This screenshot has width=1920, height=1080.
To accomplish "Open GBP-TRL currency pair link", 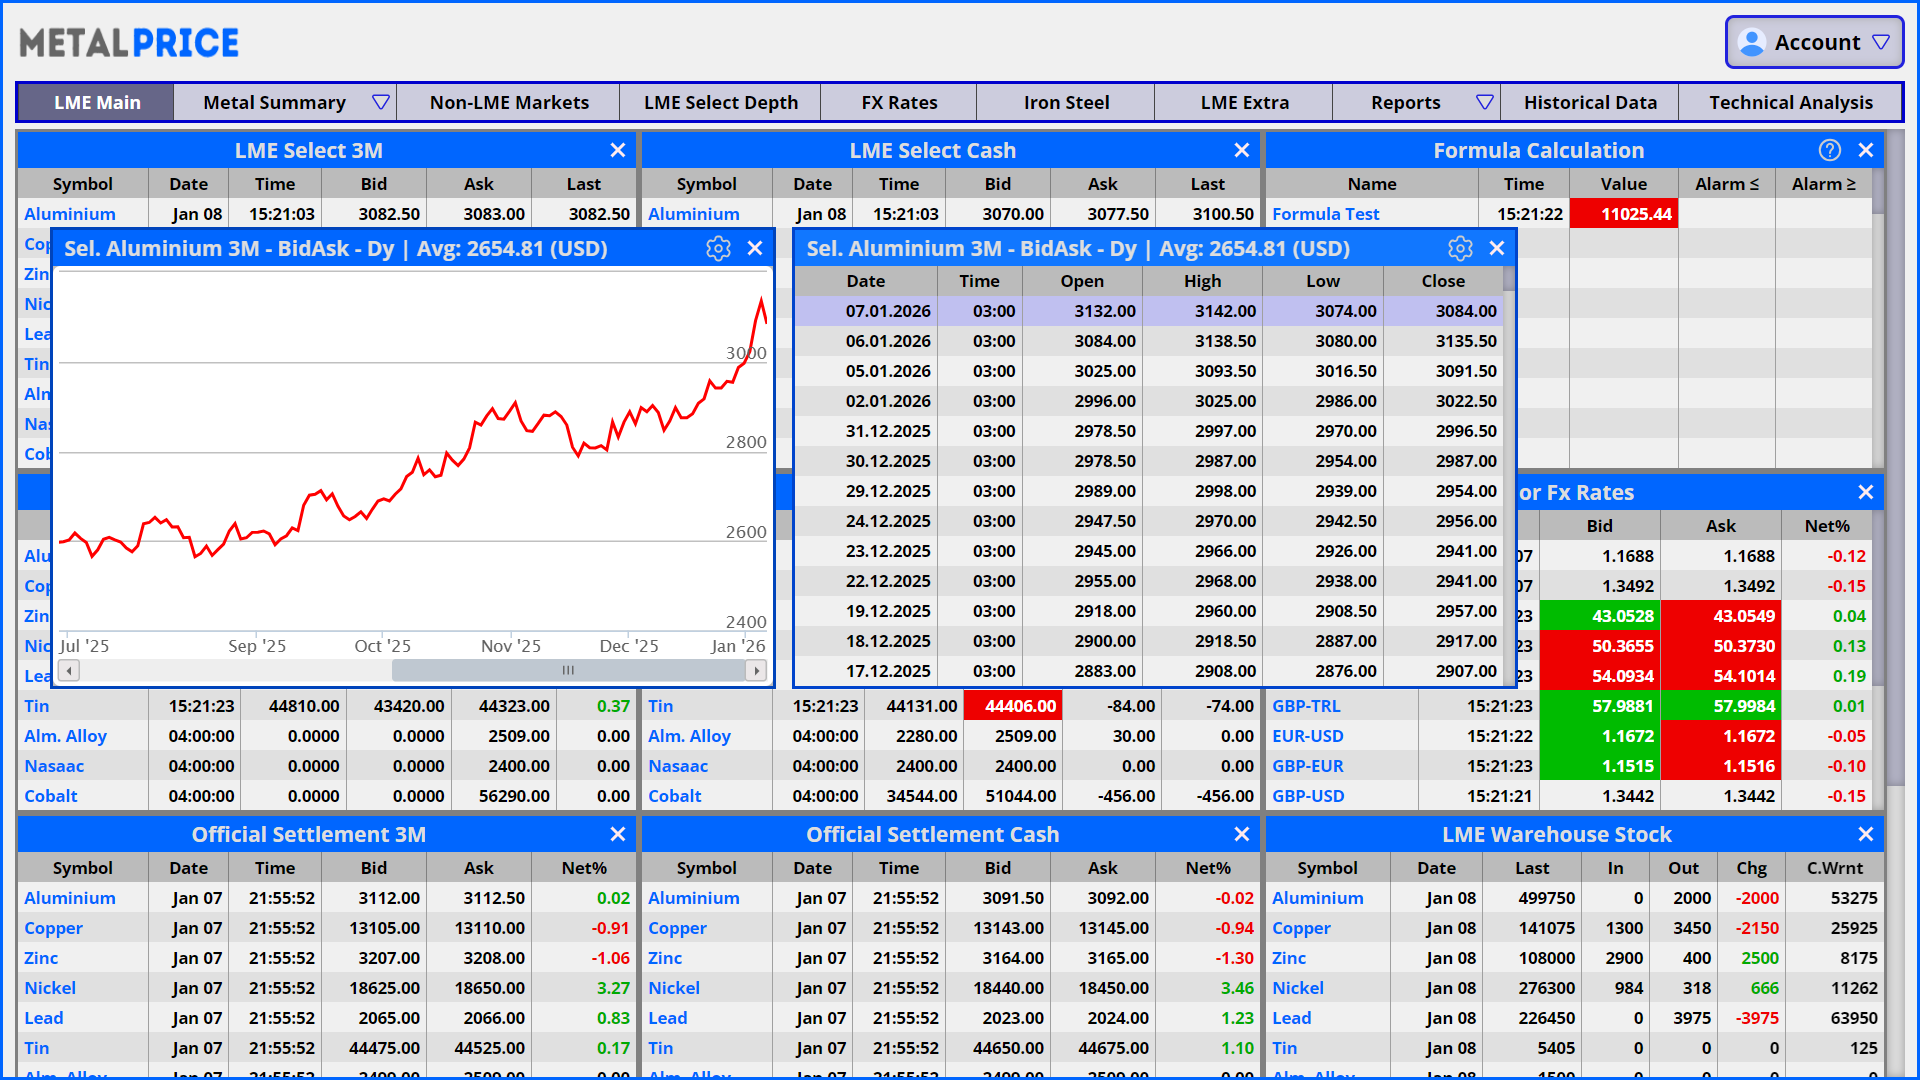I will [x=1306, y=706].
